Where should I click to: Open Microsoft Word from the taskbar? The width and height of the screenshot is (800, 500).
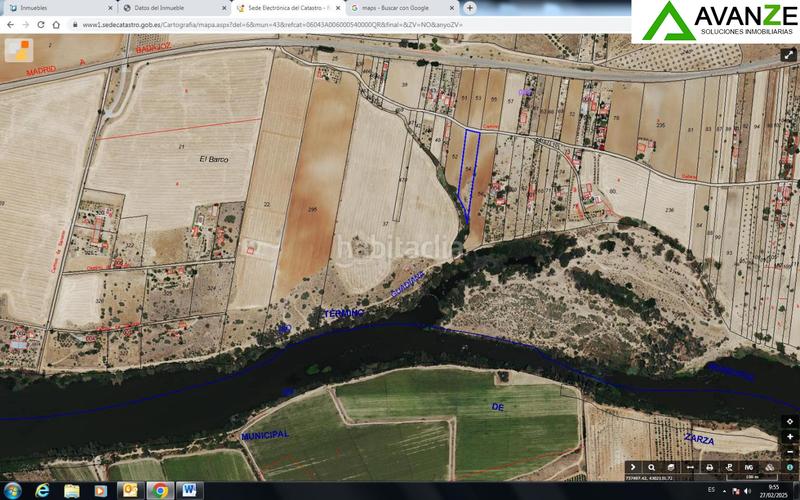[189, 490]
